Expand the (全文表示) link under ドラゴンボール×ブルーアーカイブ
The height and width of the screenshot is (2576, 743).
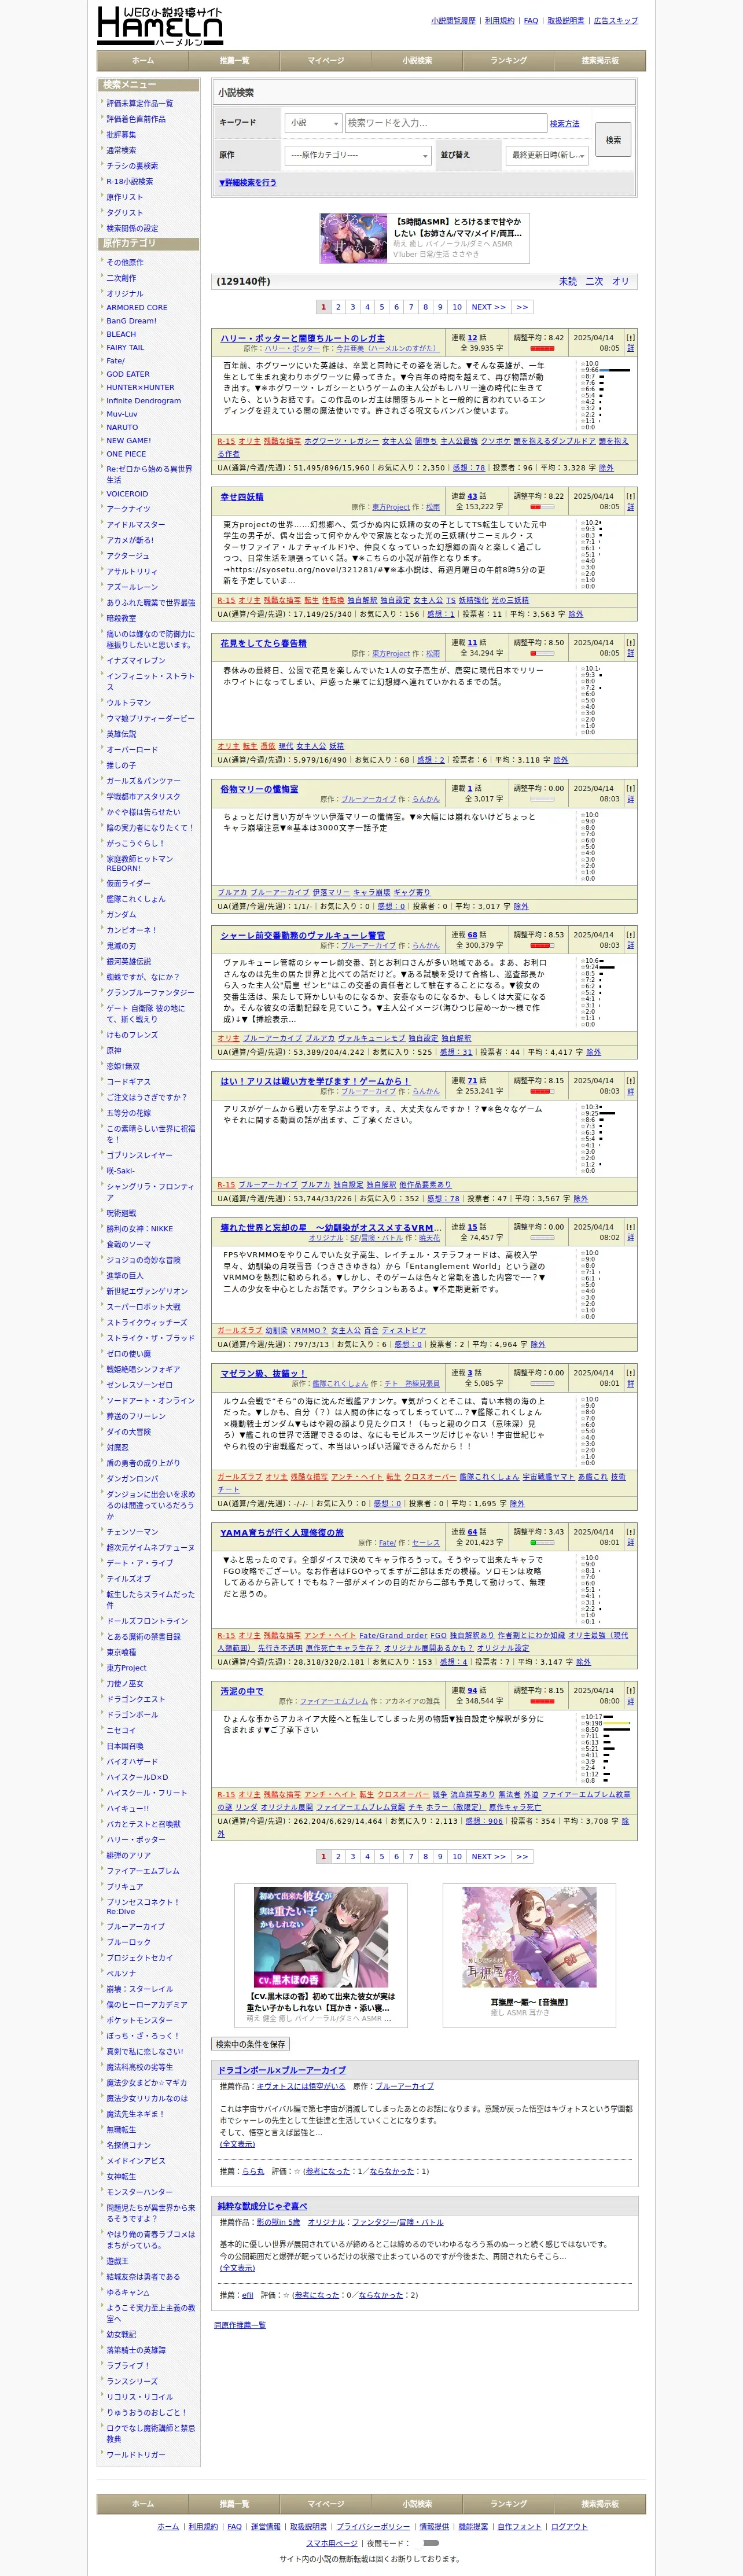238,2144
